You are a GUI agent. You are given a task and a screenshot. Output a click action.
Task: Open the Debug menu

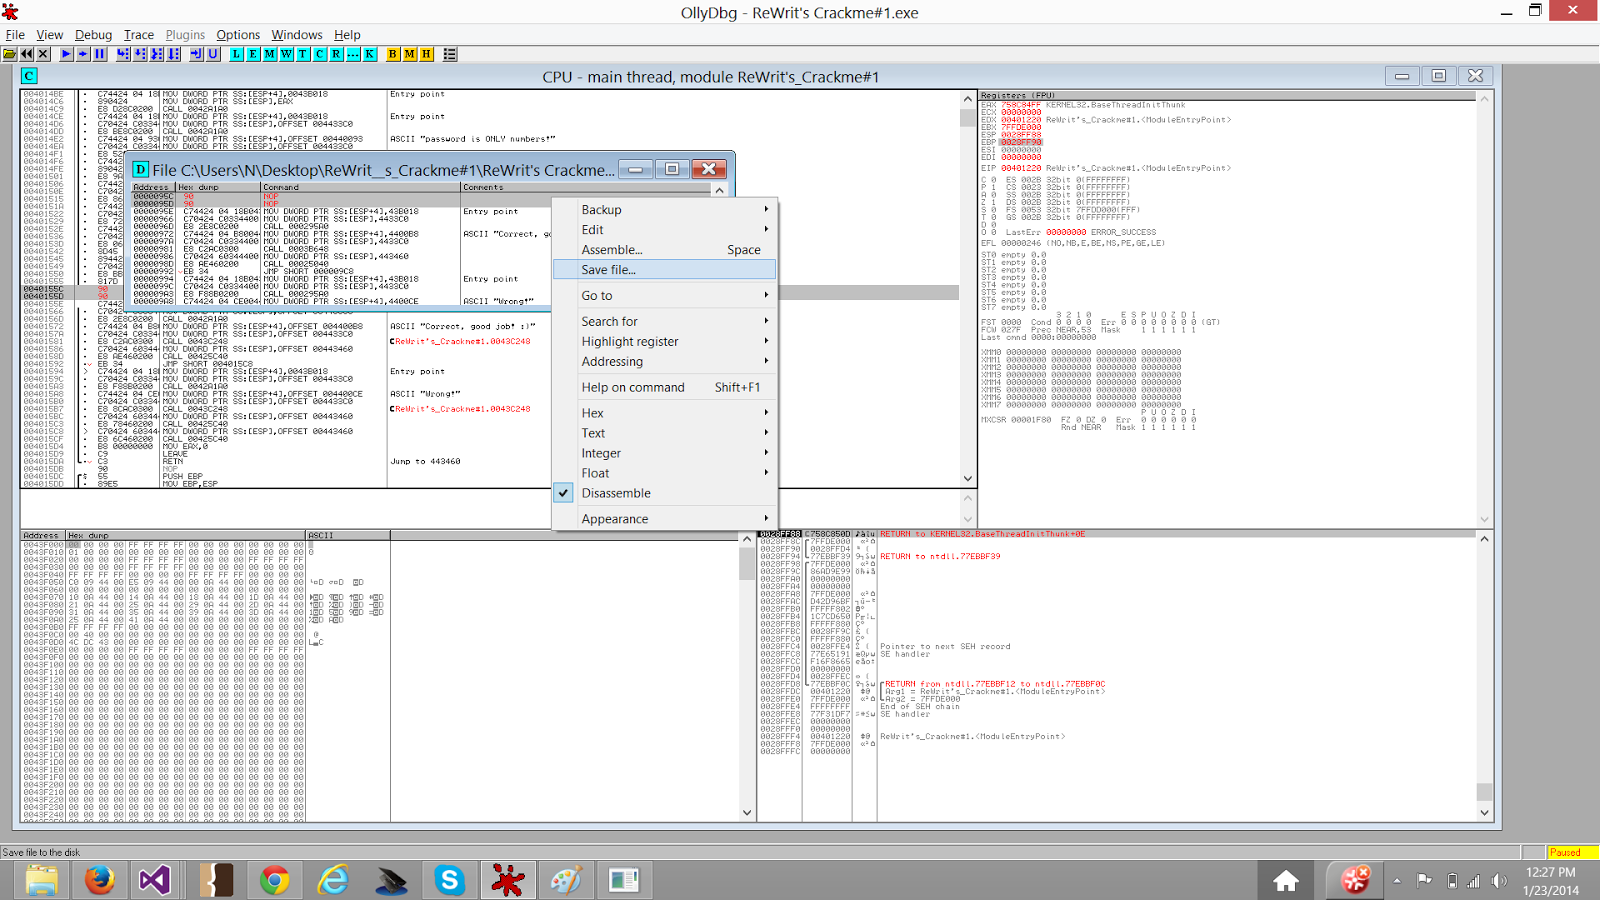point(93,35)
